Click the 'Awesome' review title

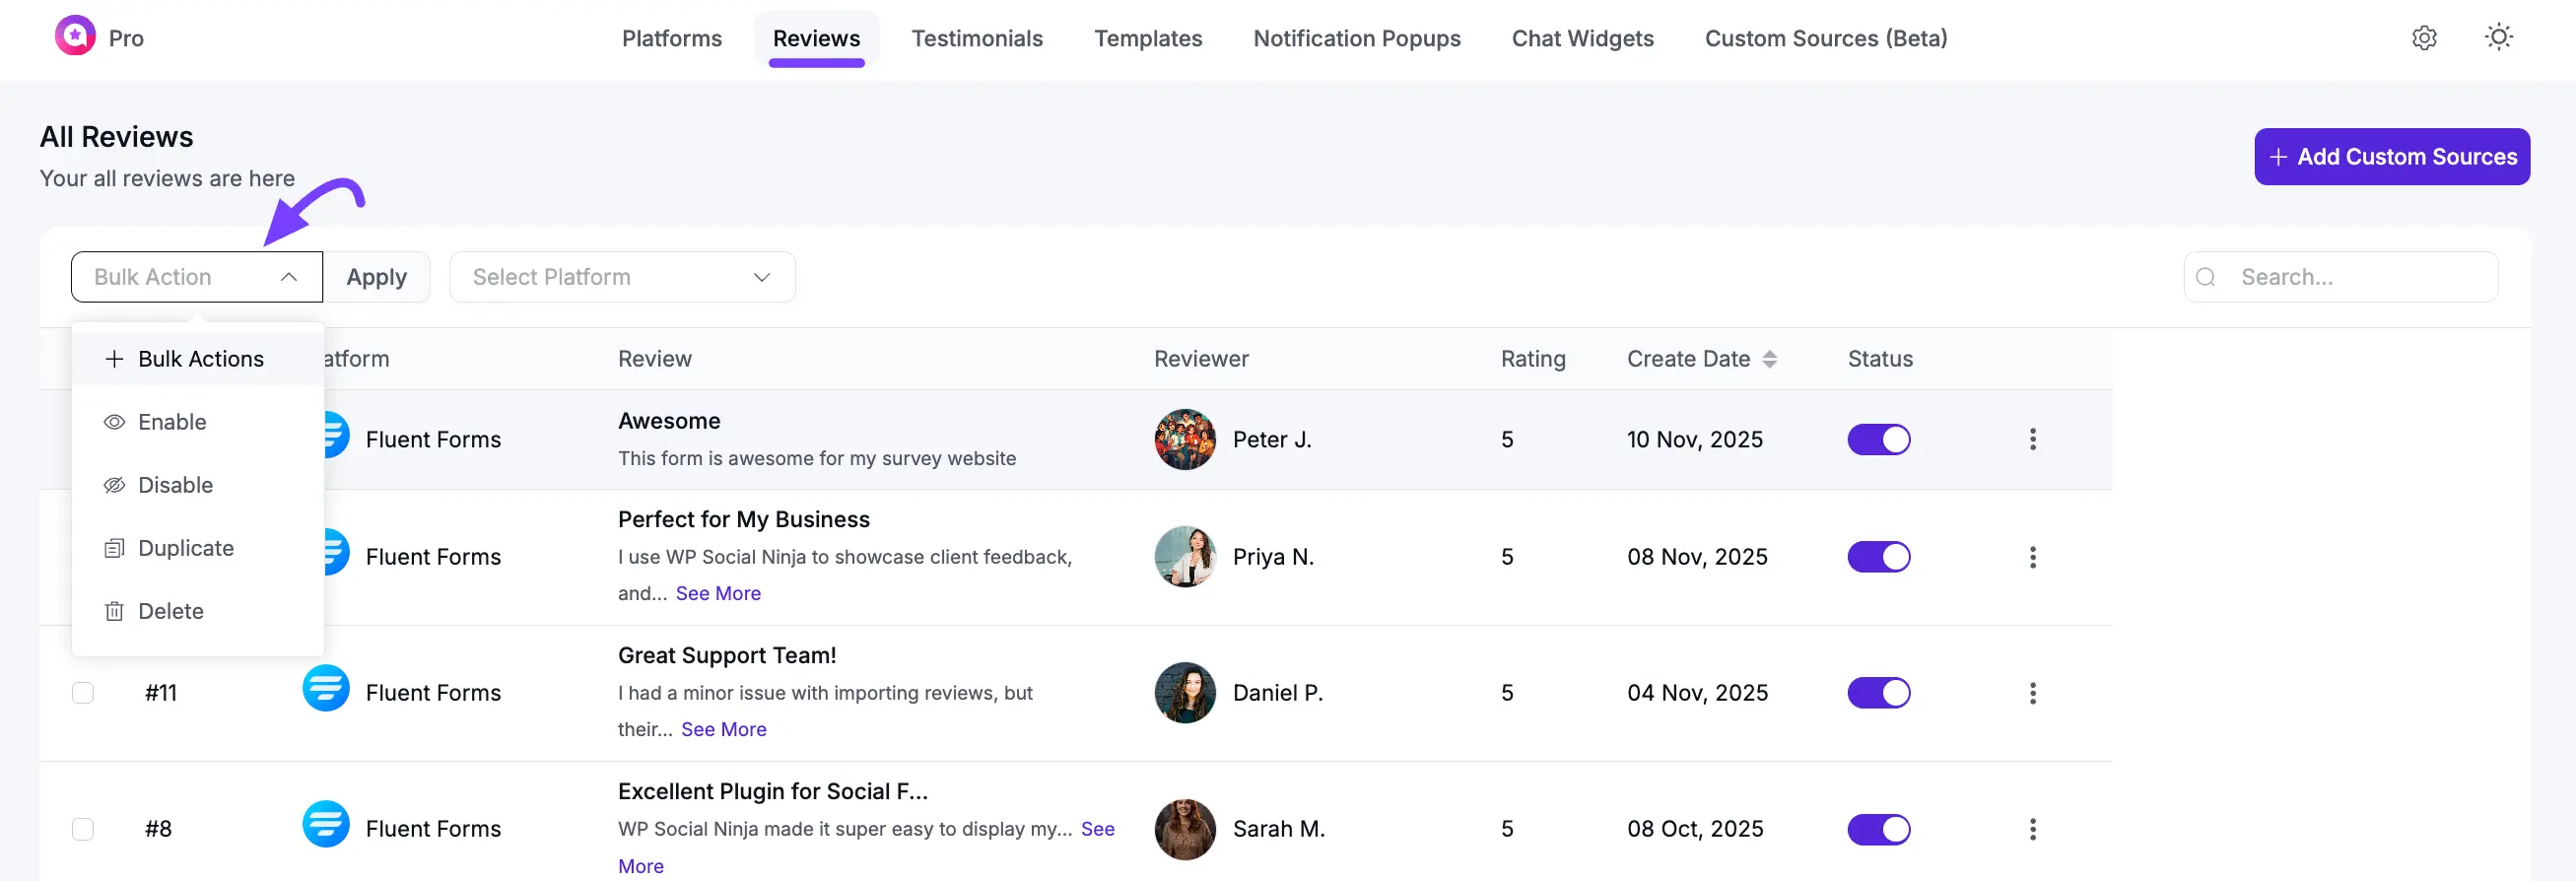[x=668, y=421]
